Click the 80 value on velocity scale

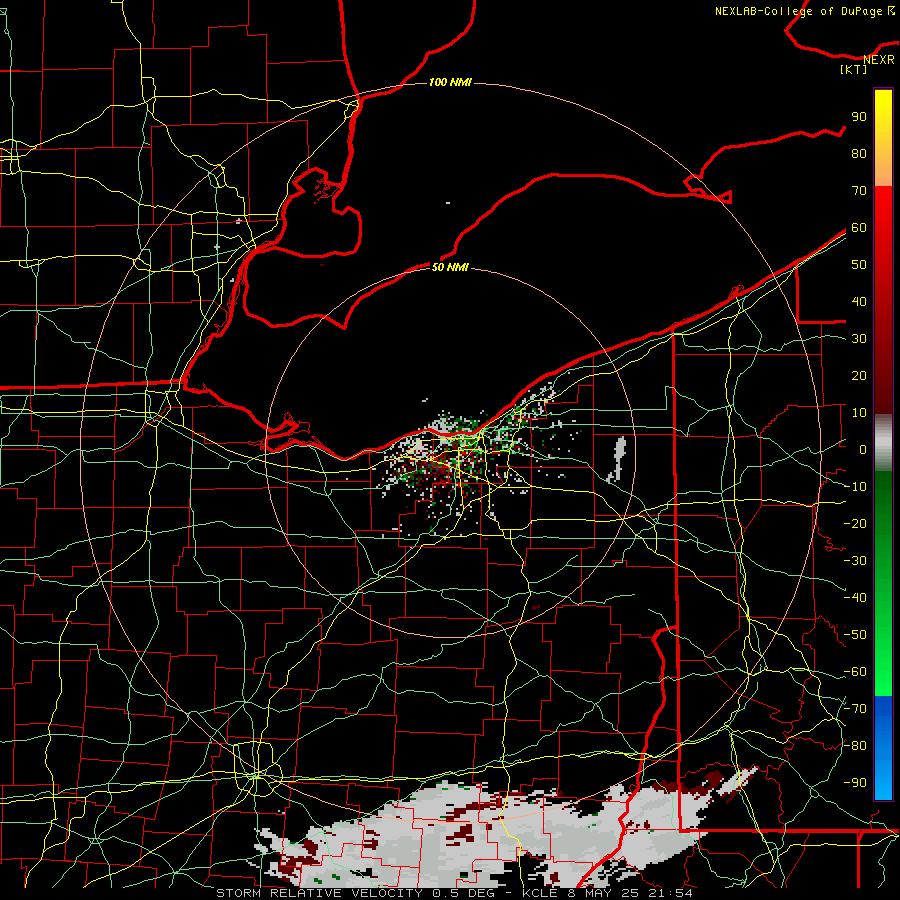click(859, 154)
